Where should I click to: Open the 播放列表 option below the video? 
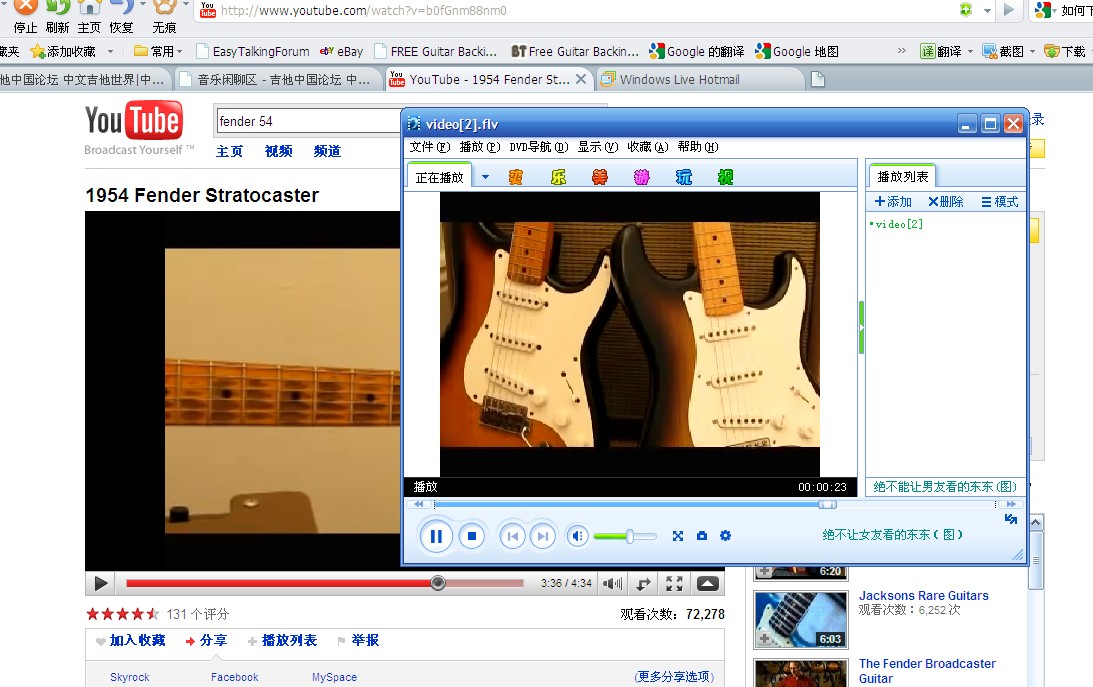point(282,640)
